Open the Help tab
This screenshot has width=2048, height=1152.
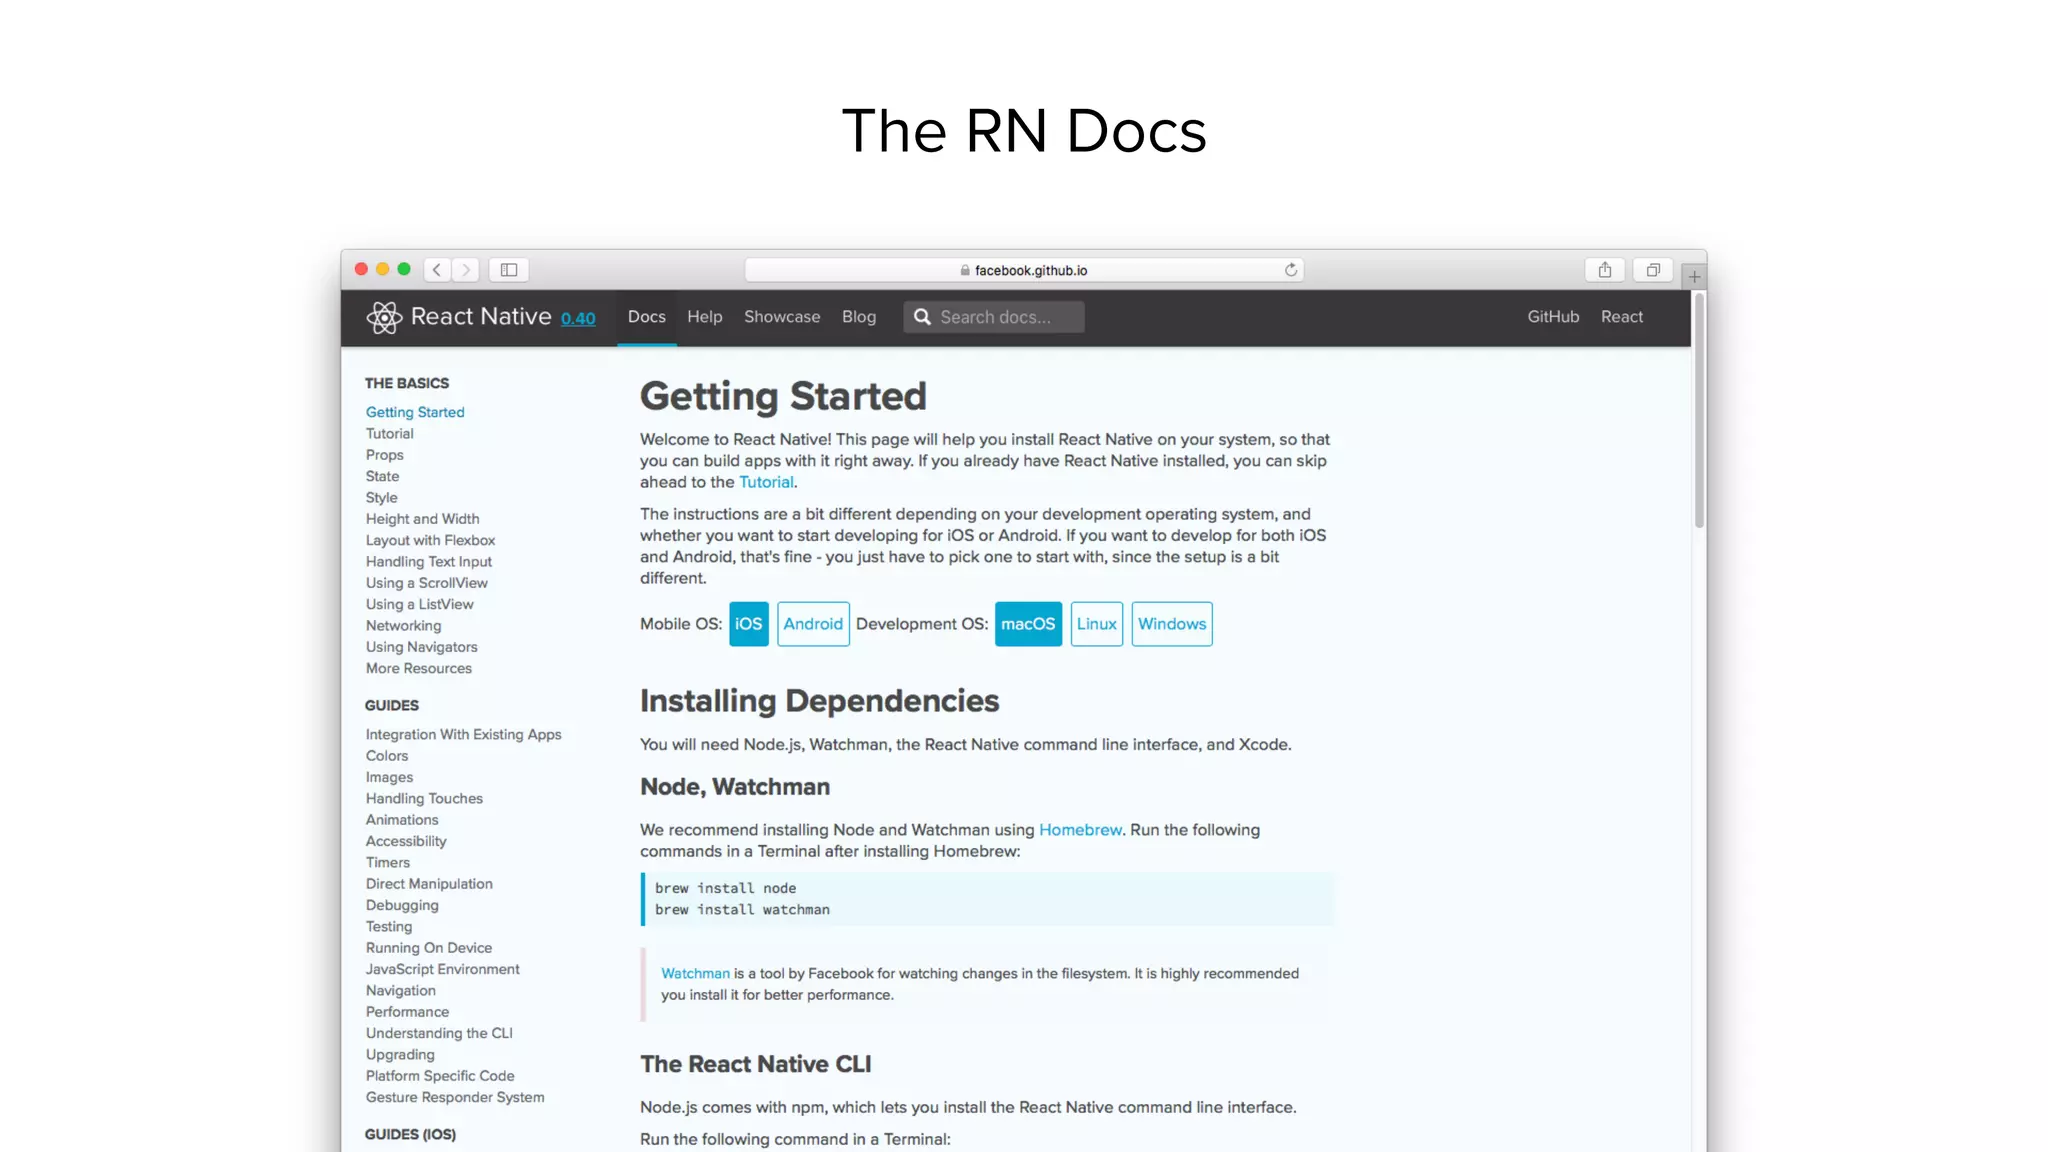[705, 317]
